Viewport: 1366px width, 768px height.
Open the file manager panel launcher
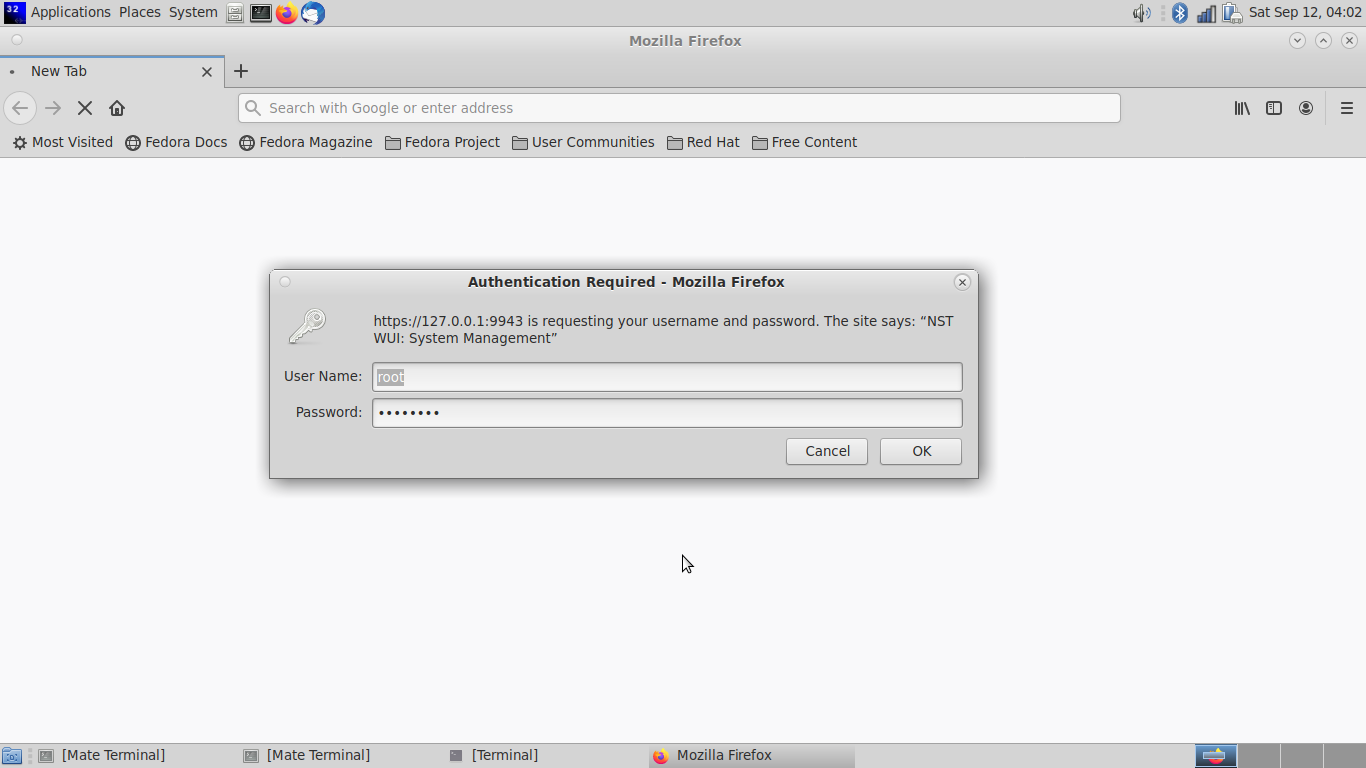pos(234,13)
